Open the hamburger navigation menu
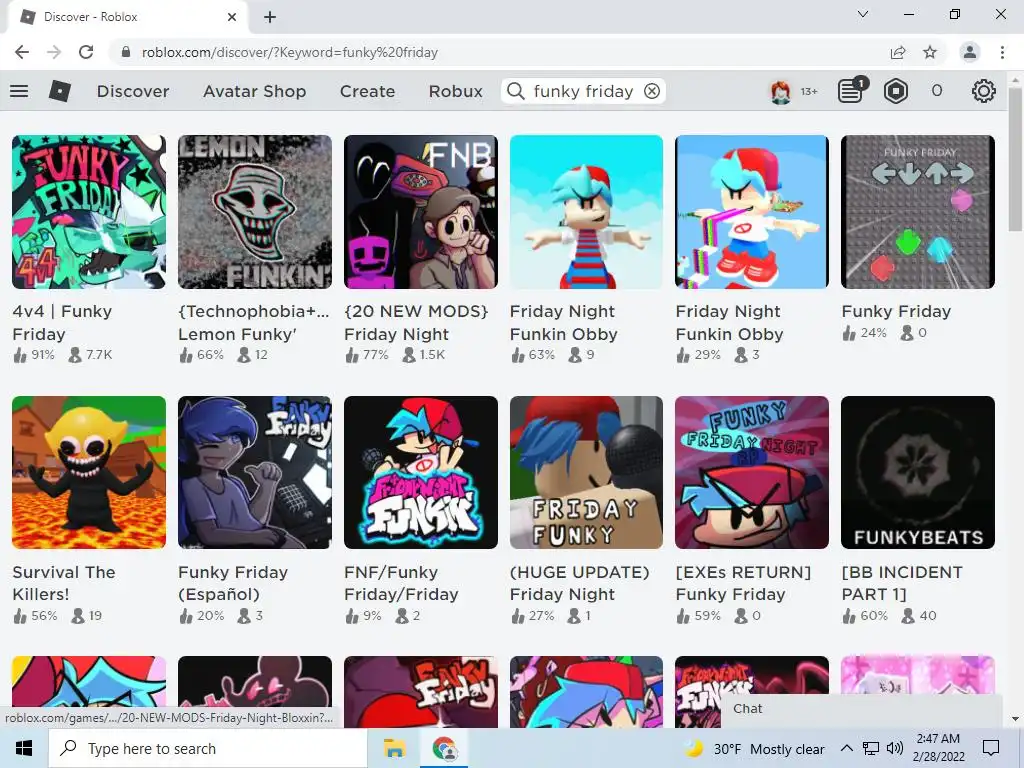 pos(19,91)
